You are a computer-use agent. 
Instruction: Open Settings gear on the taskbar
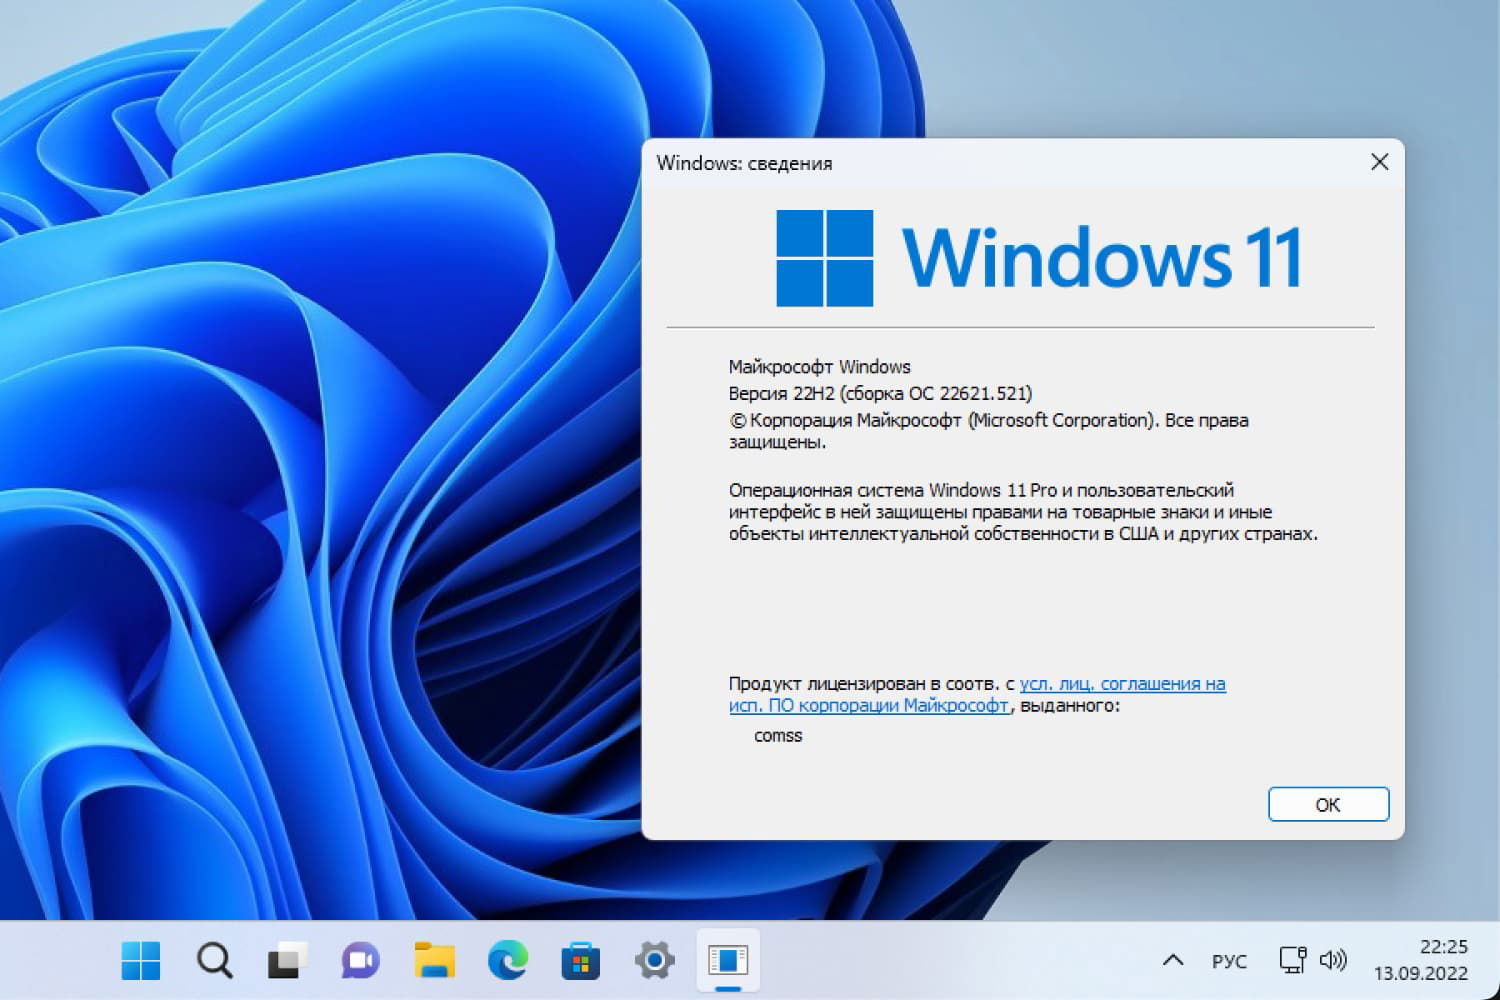click(655, 961)
